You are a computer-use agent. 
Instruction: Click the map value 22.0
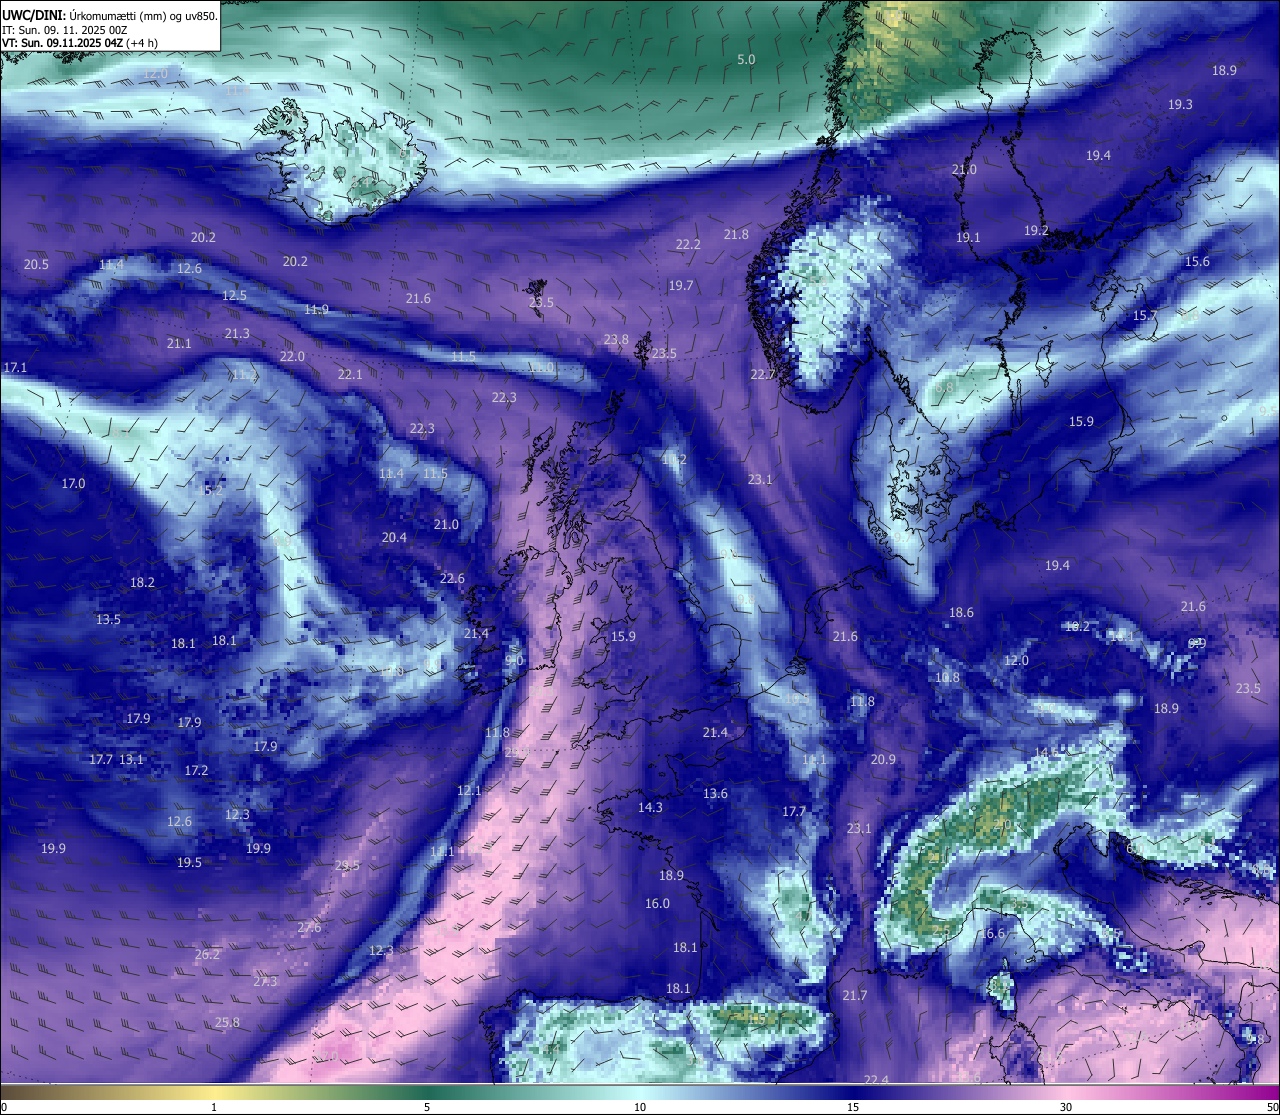click(292, 356)
